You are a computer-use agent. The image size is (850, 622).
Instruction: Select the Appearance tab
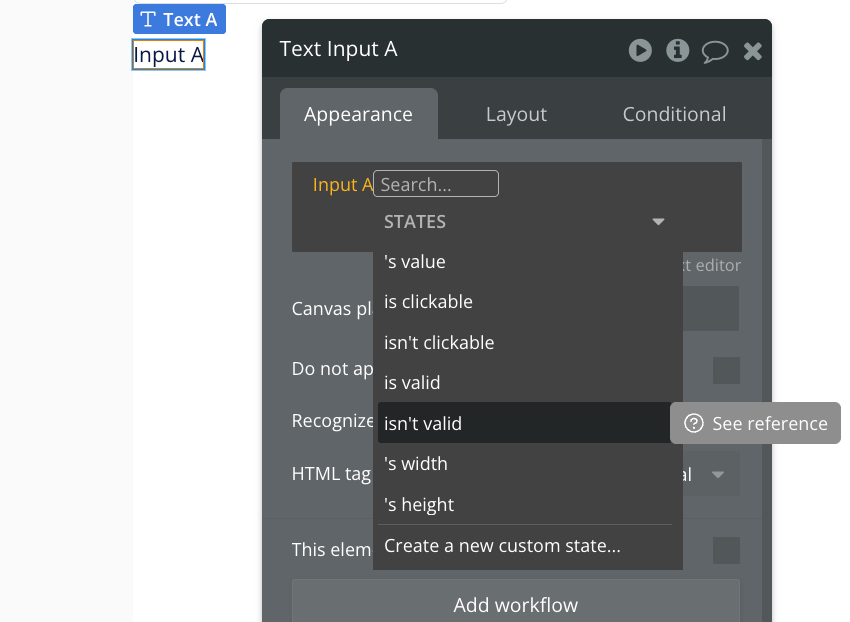tap(358, 114)
